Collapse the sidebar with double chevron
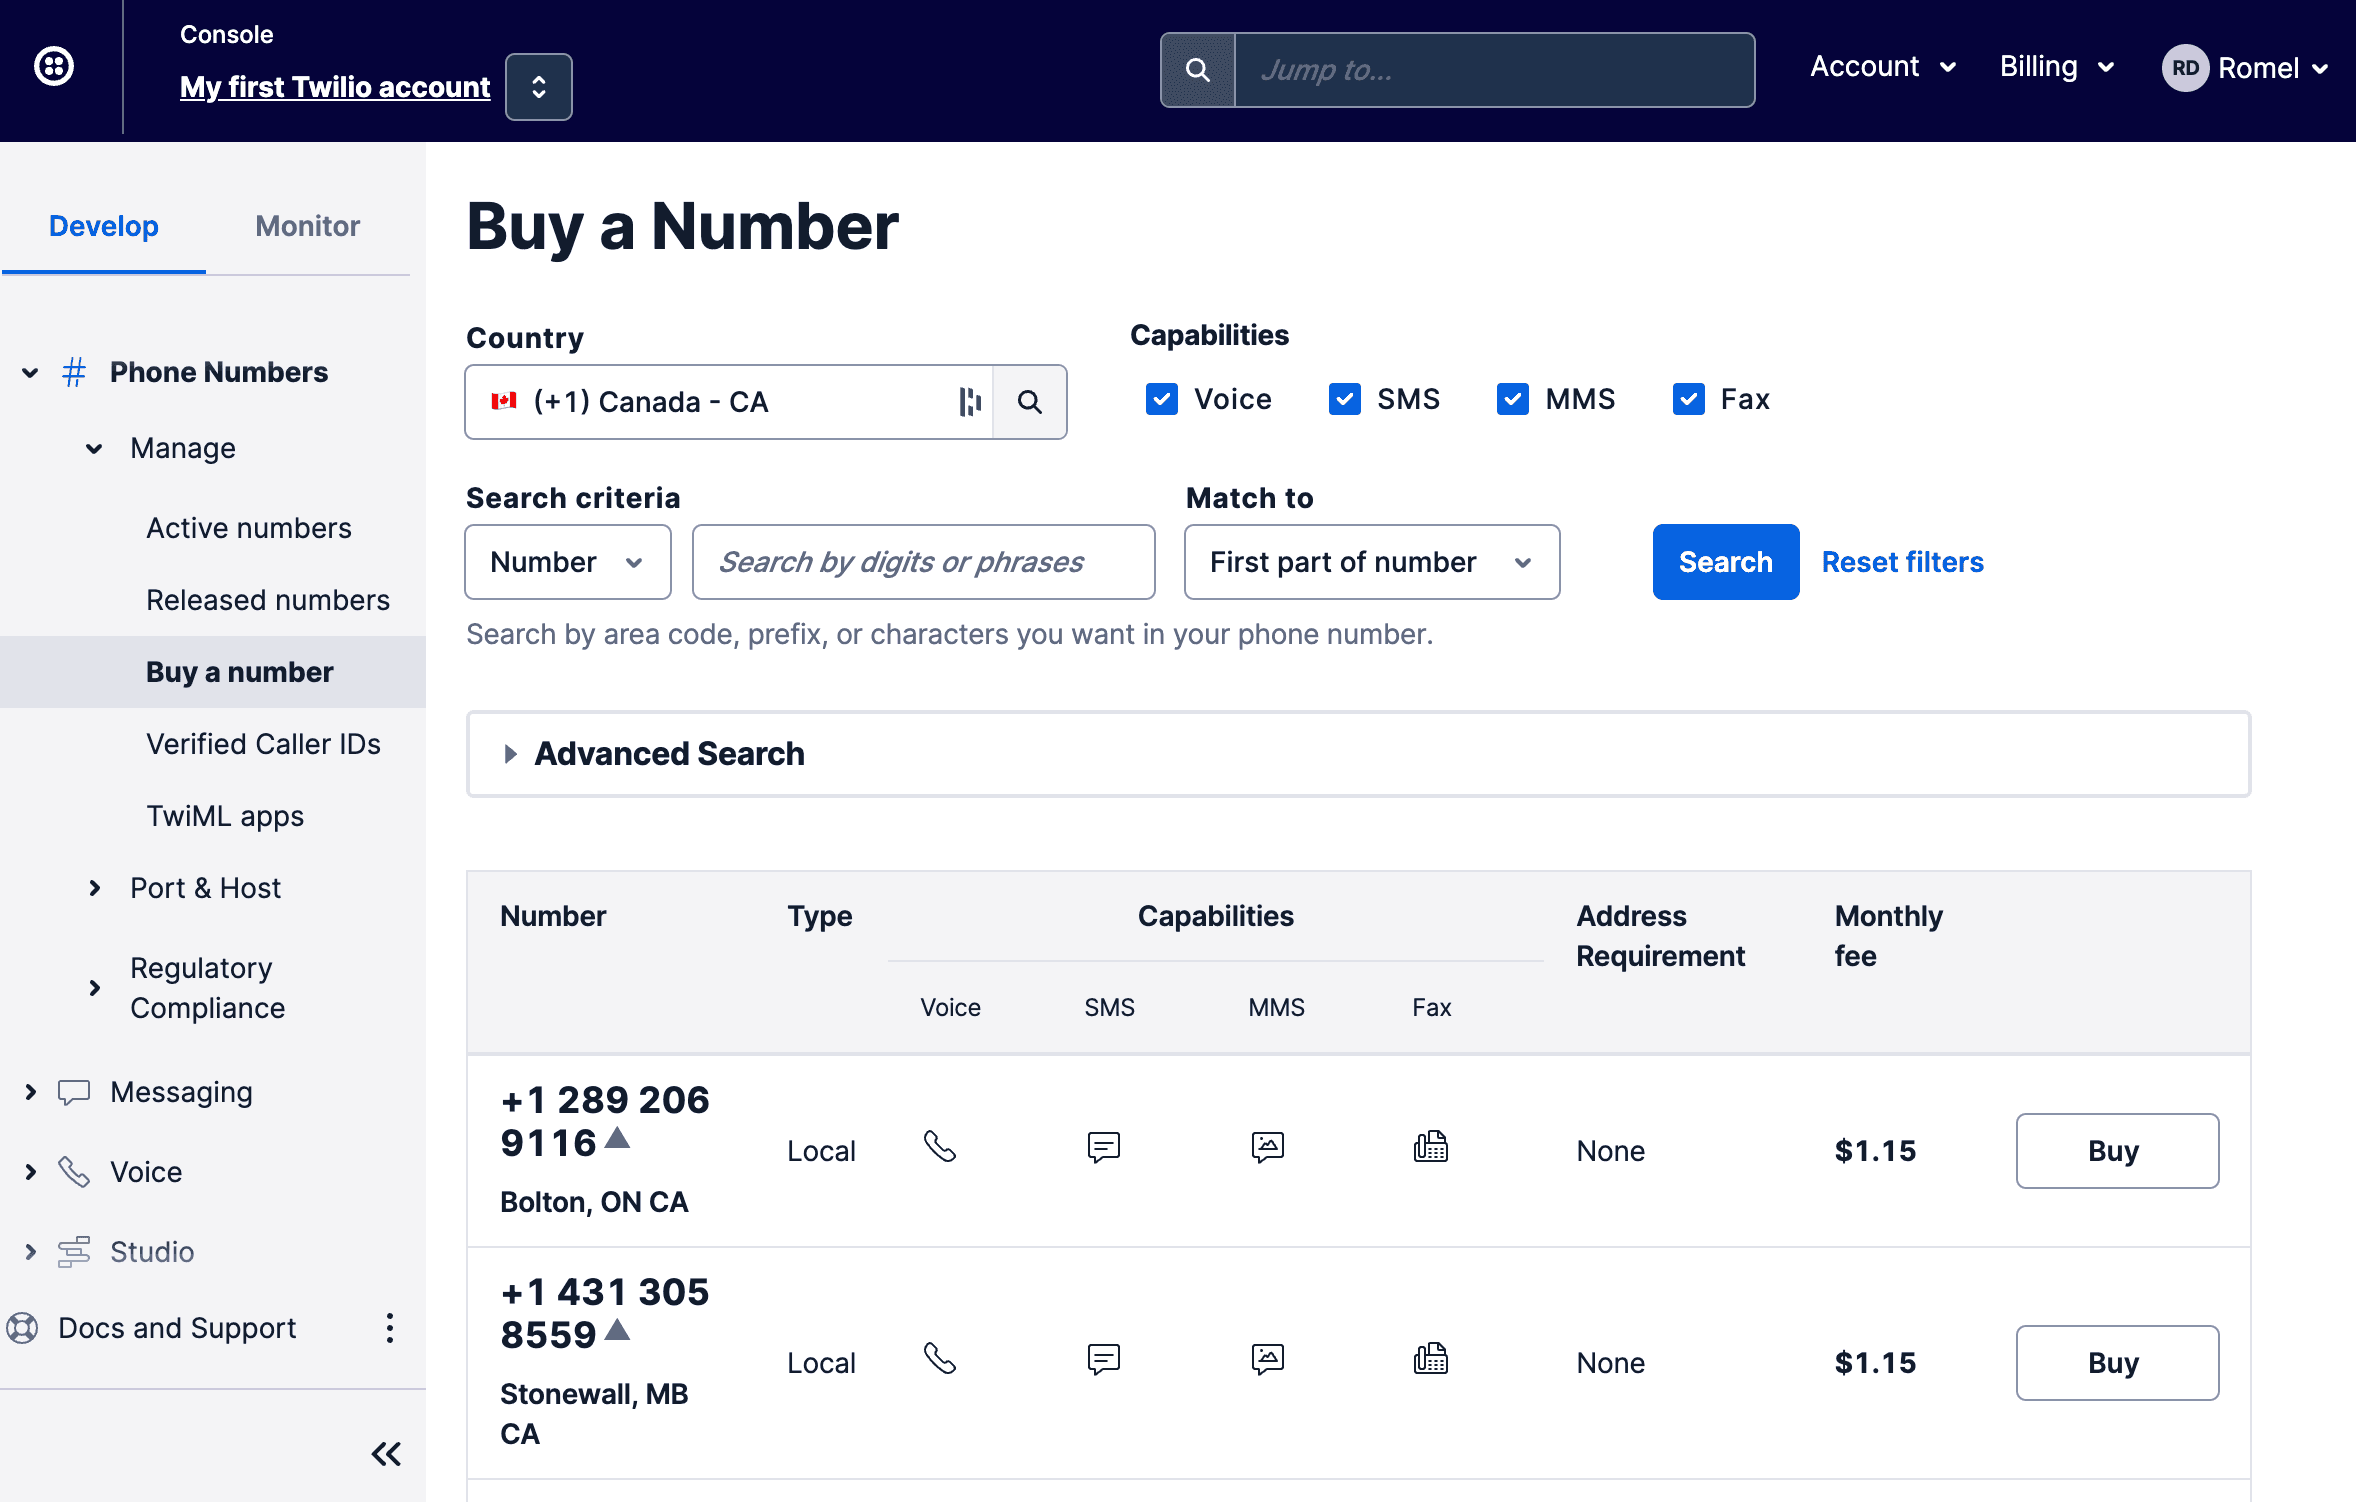Screen dimensions: 2356x1502 [x=386, y=1454]
